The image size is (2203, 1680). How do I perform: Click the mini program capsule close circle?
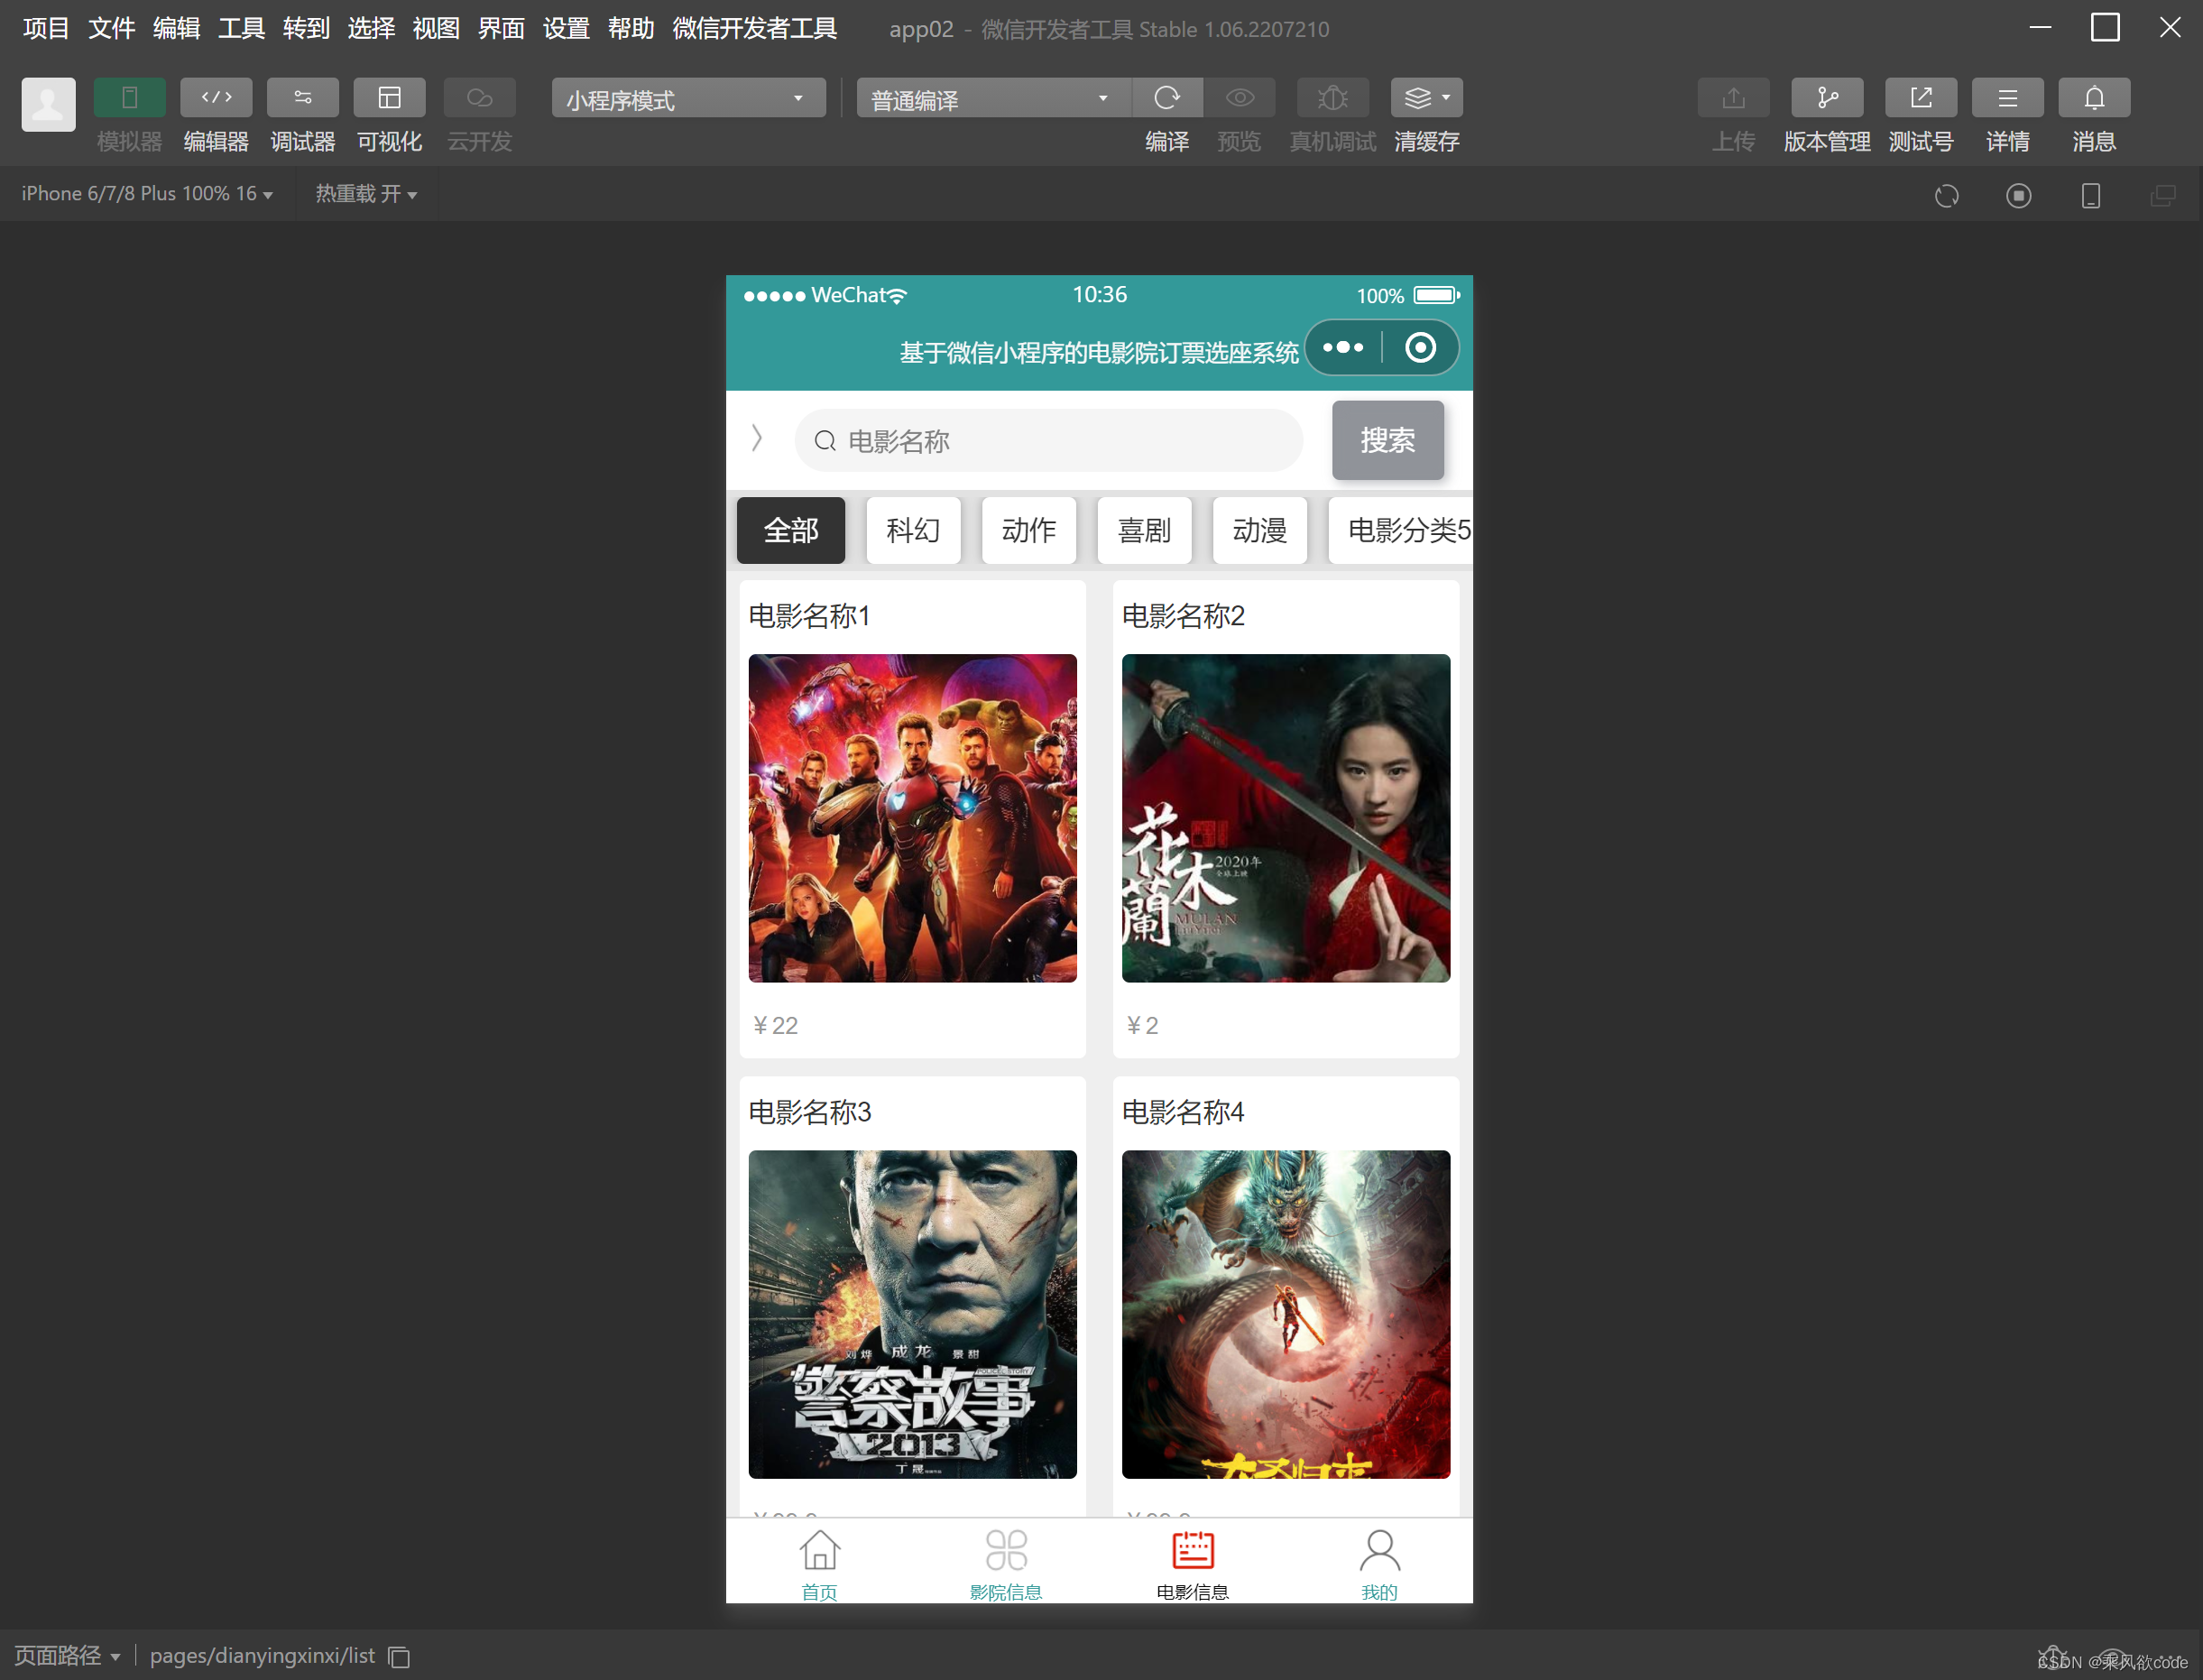(x=1419, y=348)
